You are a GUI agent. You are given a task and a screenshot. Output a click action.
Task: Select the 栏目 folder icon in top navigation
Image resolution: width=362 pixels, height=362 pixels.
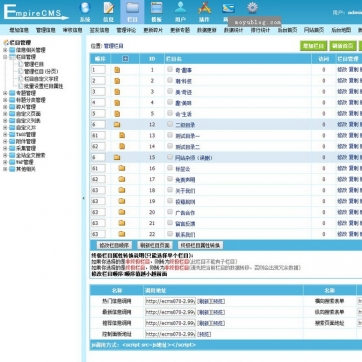[x=132, y=8]
